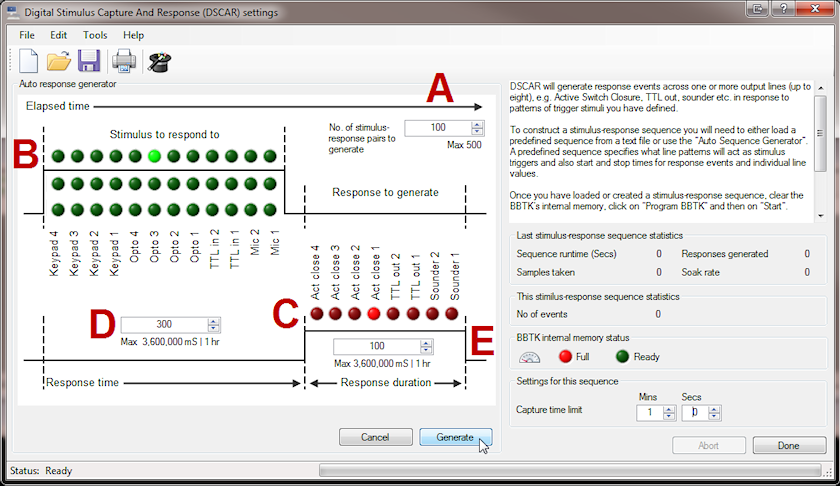Click the Print toolbar icon

click(124, 62)
